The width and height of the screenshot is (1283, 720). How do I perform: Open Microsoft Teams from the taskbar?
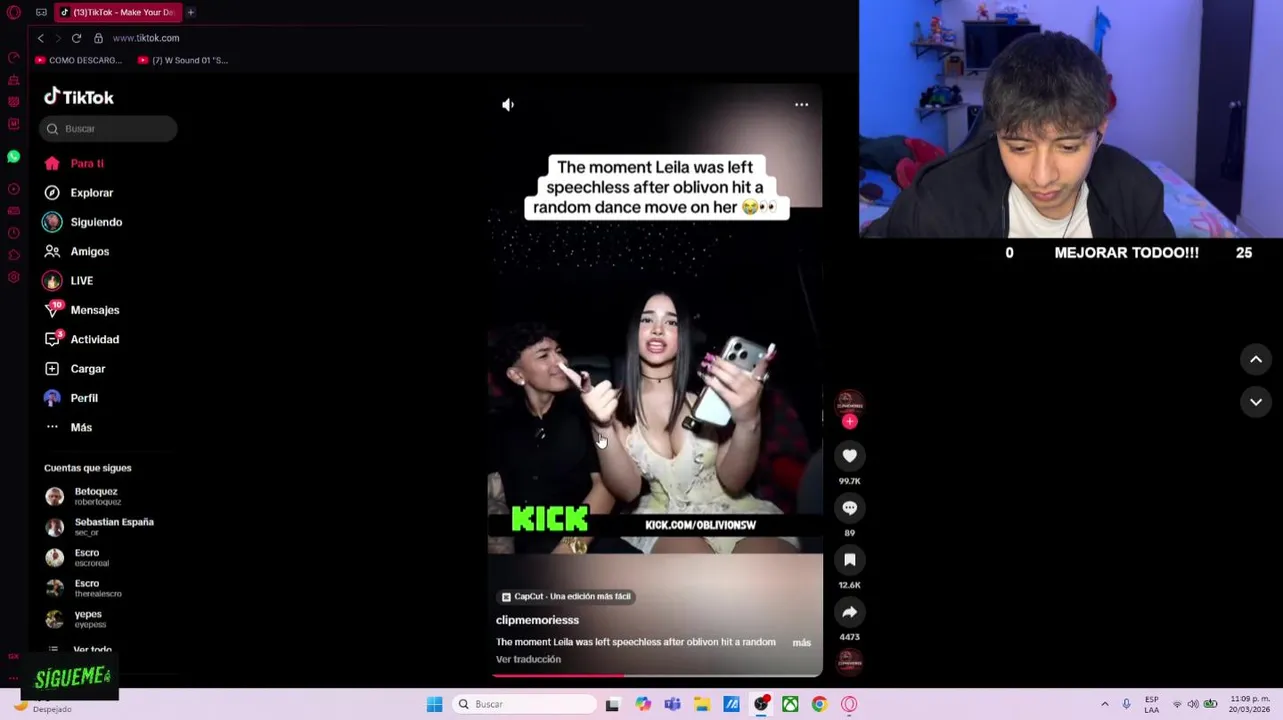(672, 704)
